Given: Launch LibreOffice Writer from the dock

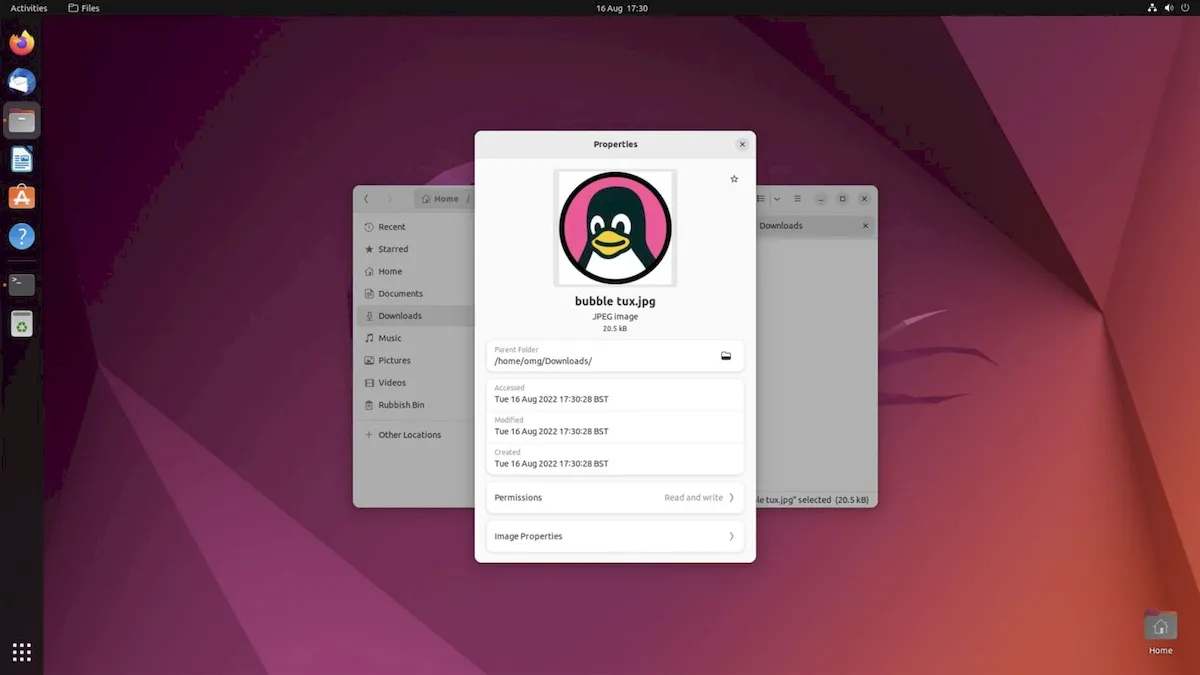Looking at the screenshot, I should click(x=22, y=159).
